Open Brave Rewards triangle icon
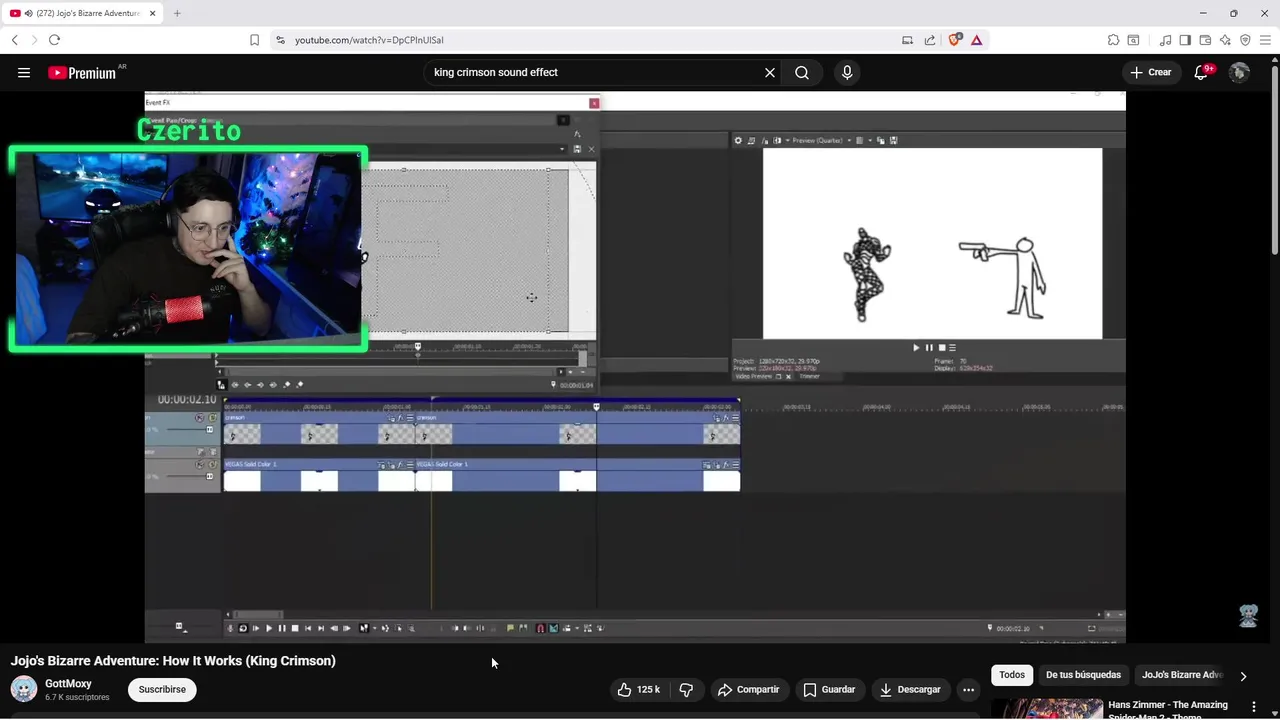This screenshot has height=720, width=1280. tap(976, 40)
